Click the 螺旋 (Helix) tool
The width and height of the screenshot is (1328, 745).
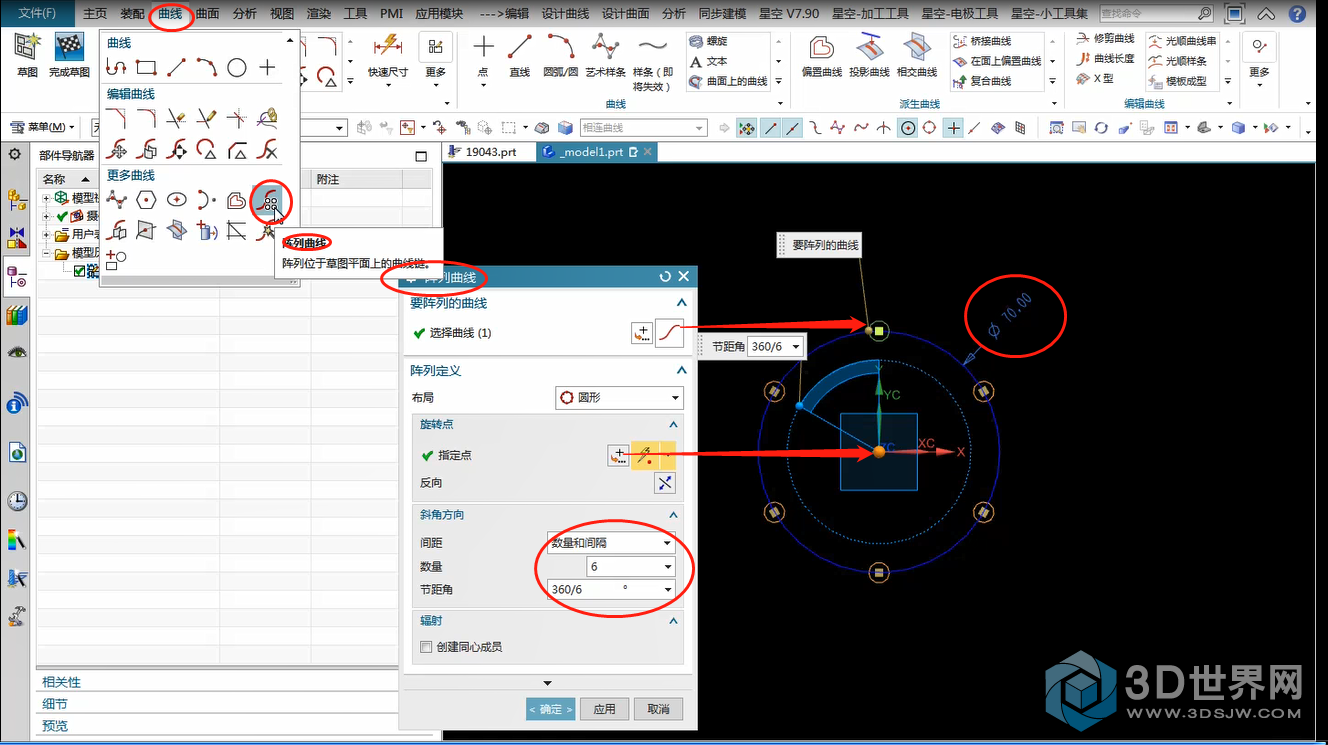tap(708, 41)
